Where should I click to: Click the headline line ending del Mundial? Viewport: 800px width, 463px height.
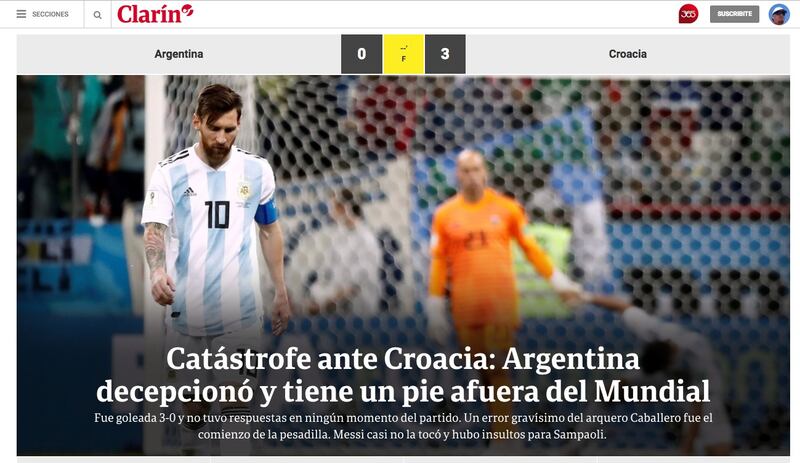click(x=403, y=392)
